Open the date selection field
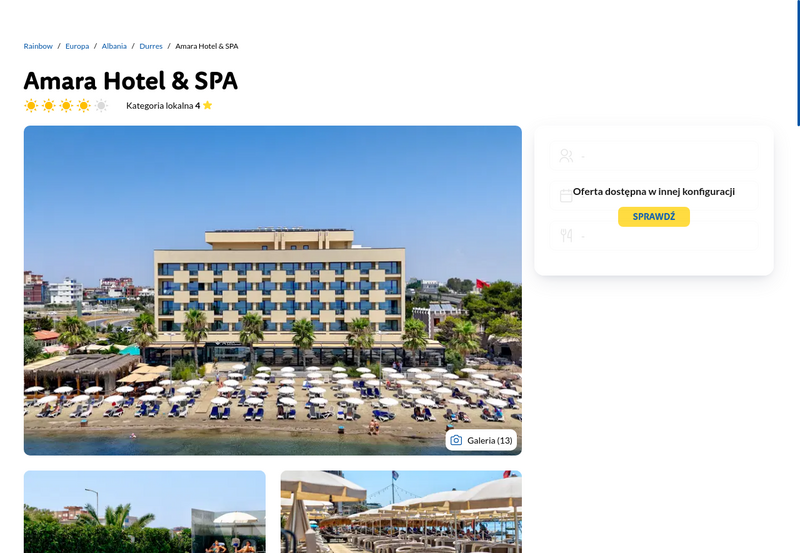 pyautogui.click(x=654, y=195)
